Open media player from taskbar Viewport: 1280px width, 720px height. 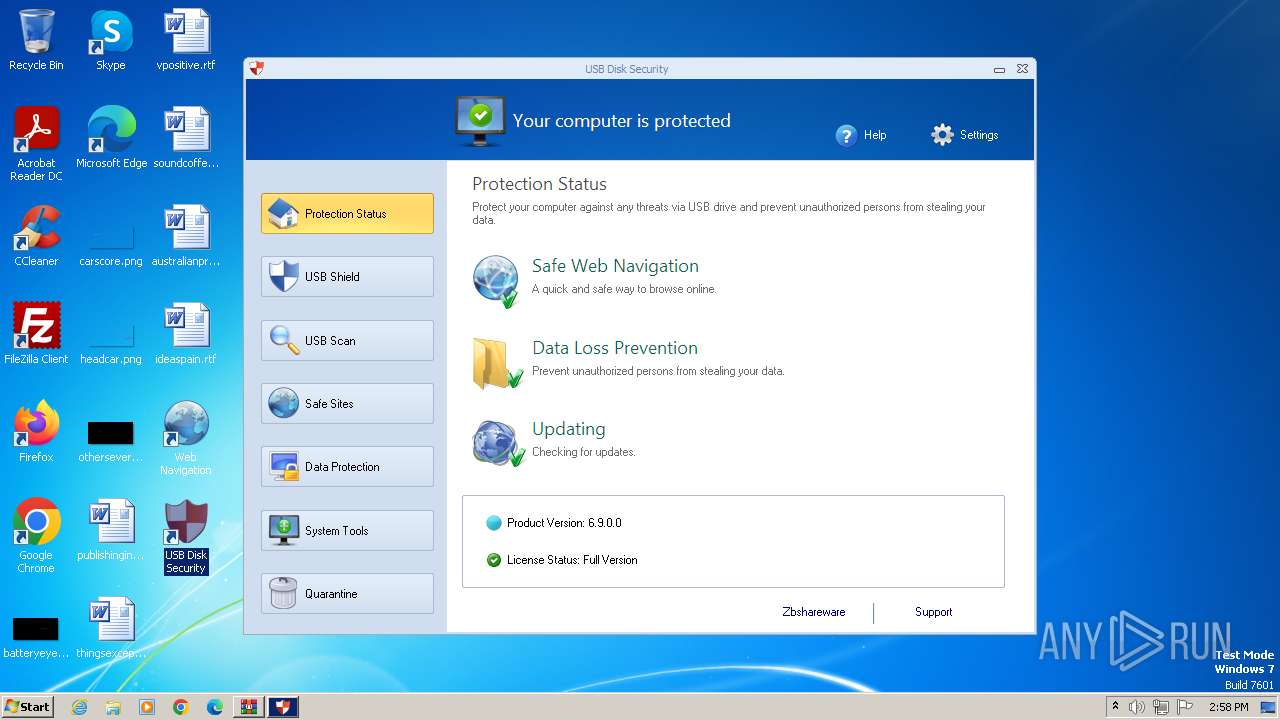pyautogui.click(x=147, y=707)
